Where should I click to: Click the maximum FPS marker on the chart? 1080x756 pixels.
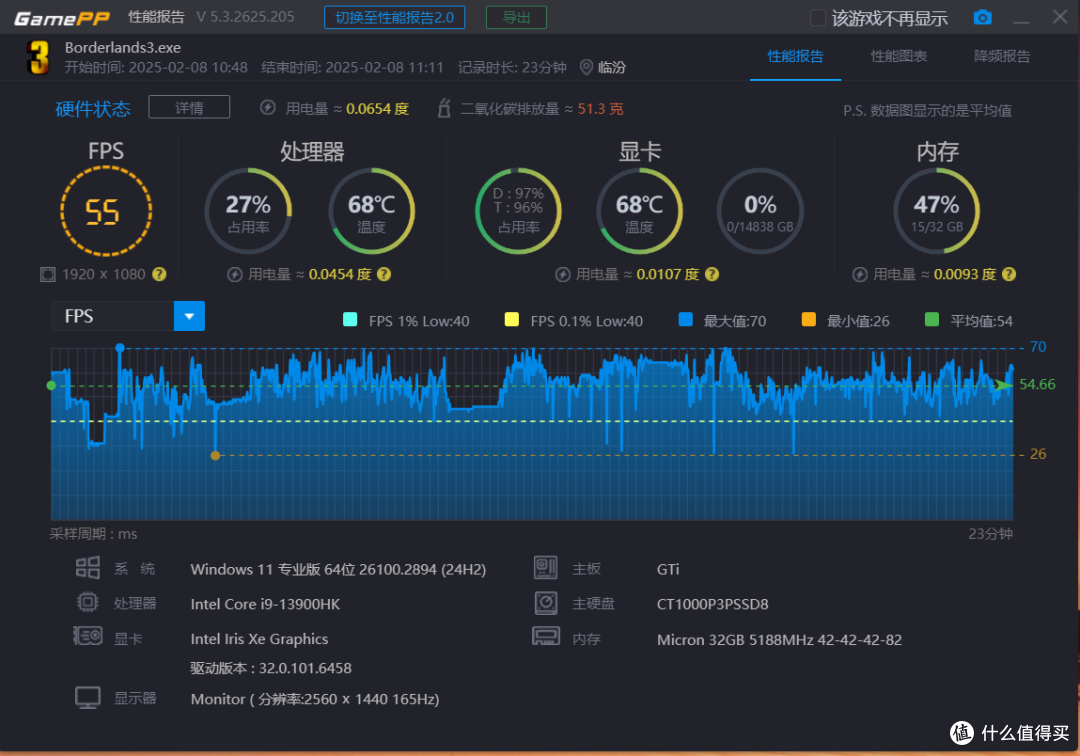click(x=120, y=348)
